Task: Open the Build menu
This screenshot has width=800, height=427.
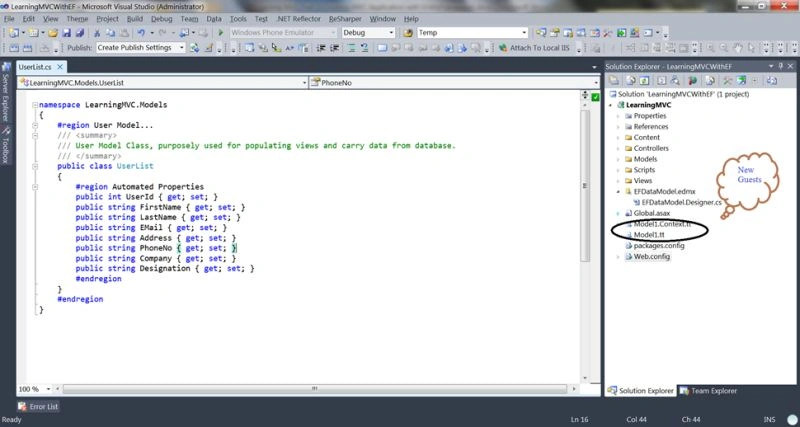Action: [135, 19]
